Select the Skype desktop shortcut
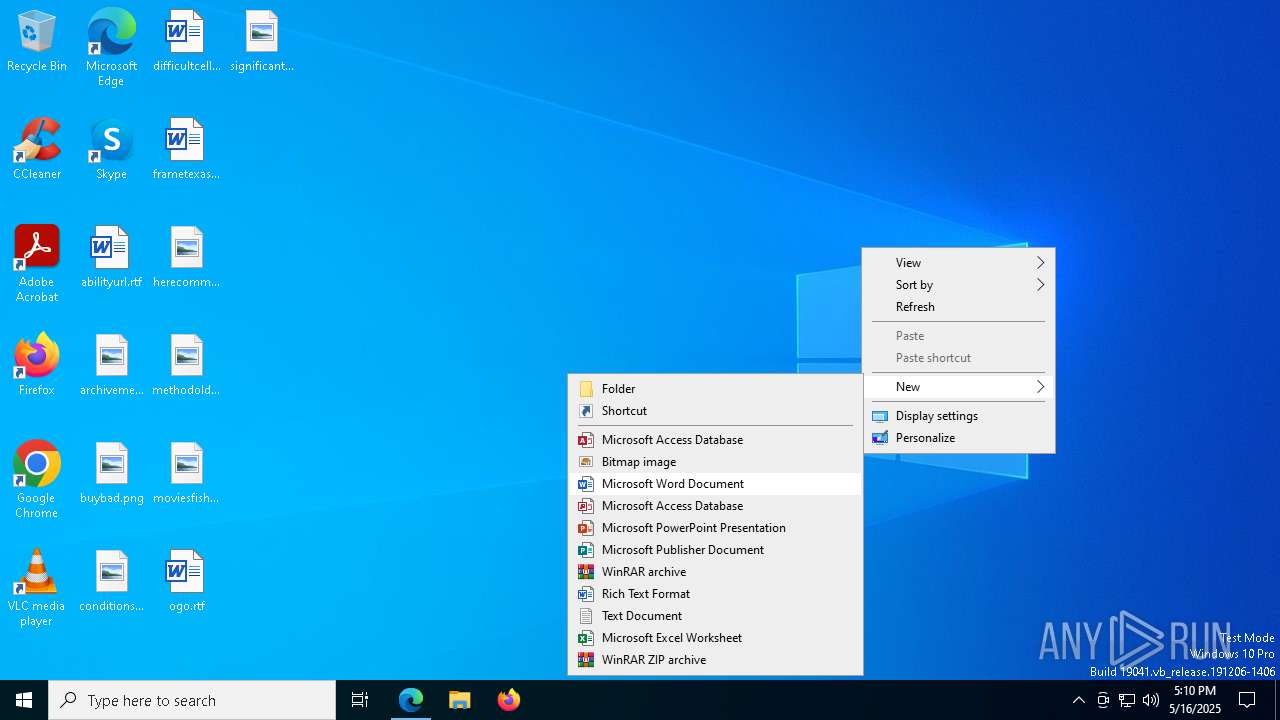This screenshot has height=720, width=1280. pos(111,150)
